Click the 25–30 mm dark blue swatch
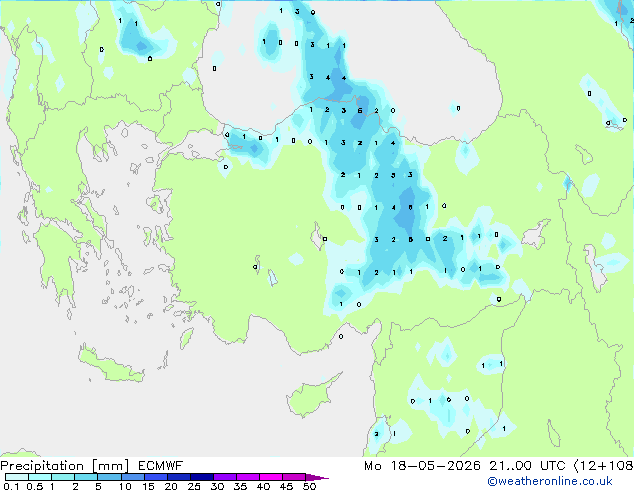 click(202, 477)
